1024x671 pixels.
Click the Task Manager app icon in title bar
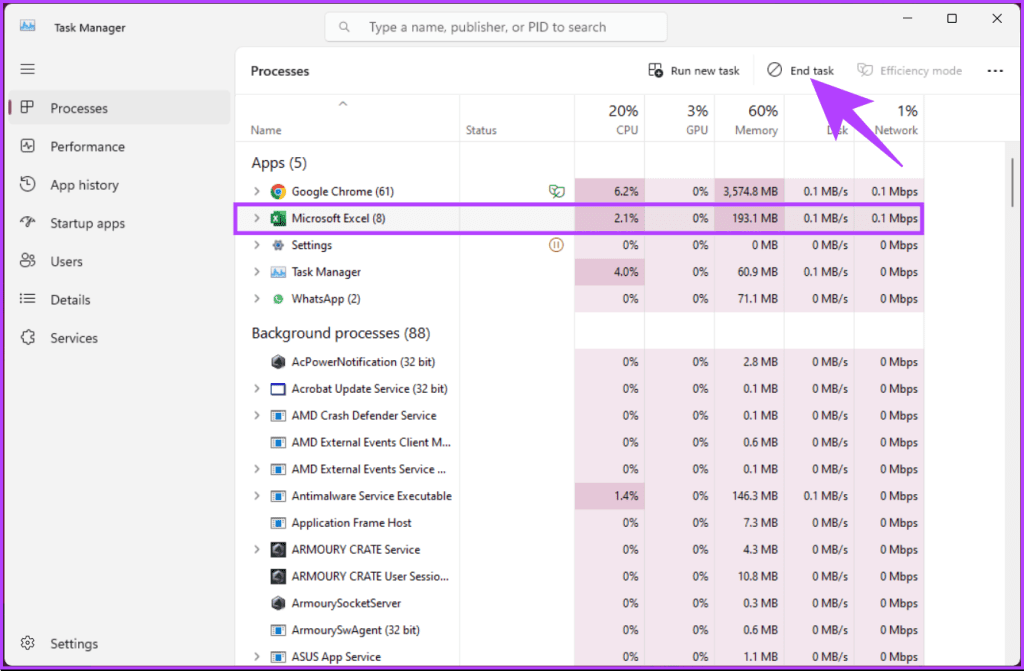pos(27,26)
